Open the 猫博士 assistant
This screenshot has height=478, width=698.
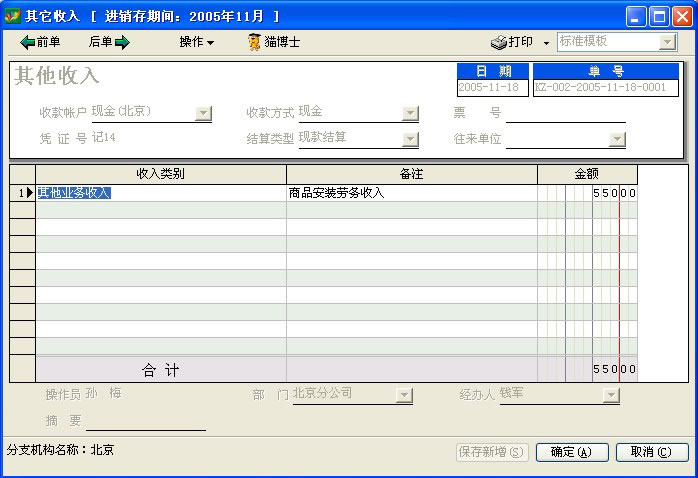click(x=274, y=42)
